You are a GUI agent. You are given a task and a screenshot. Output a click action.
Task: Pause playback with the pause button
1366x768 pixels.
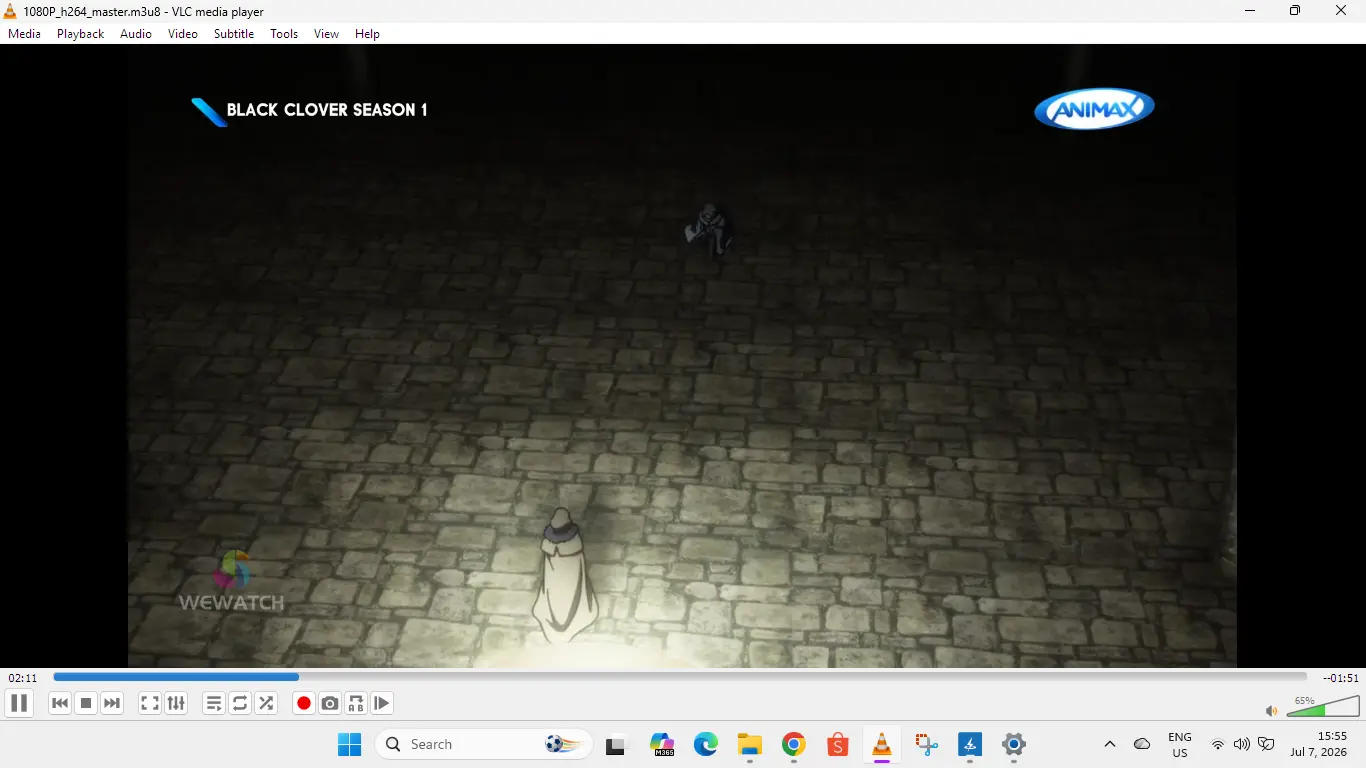tap(18, 703)
